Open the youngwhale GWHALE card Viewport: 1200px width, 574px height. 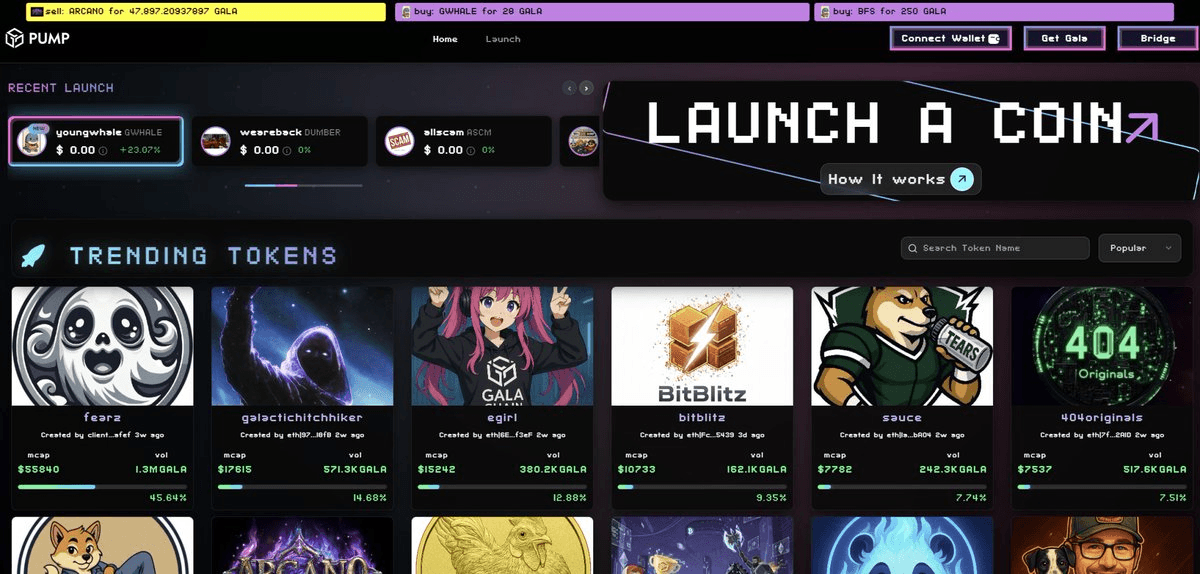point(96,141)
